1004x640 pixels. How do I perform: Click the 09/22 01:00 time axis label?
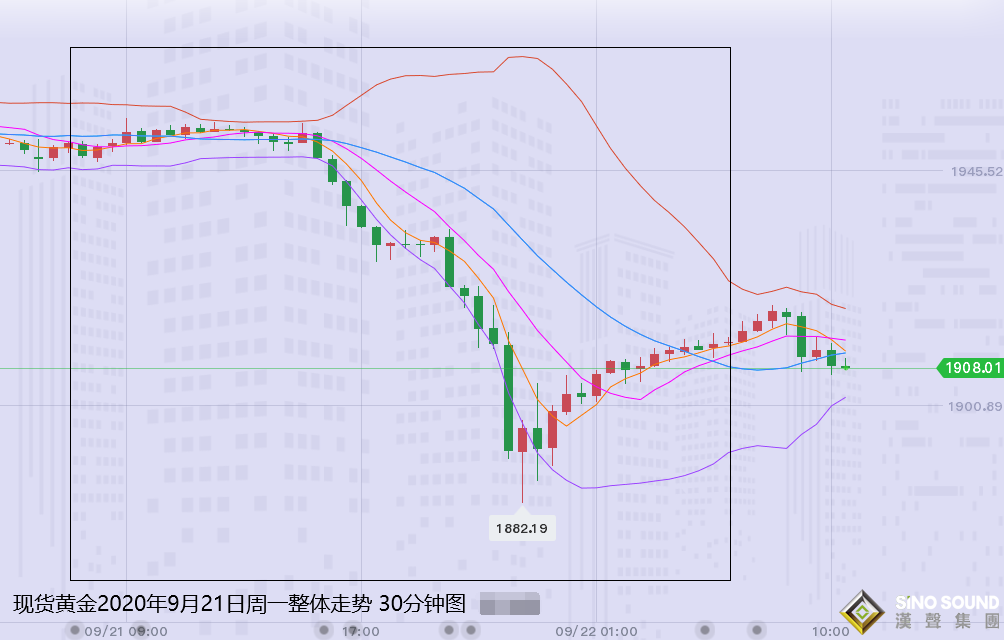[597, 631]
